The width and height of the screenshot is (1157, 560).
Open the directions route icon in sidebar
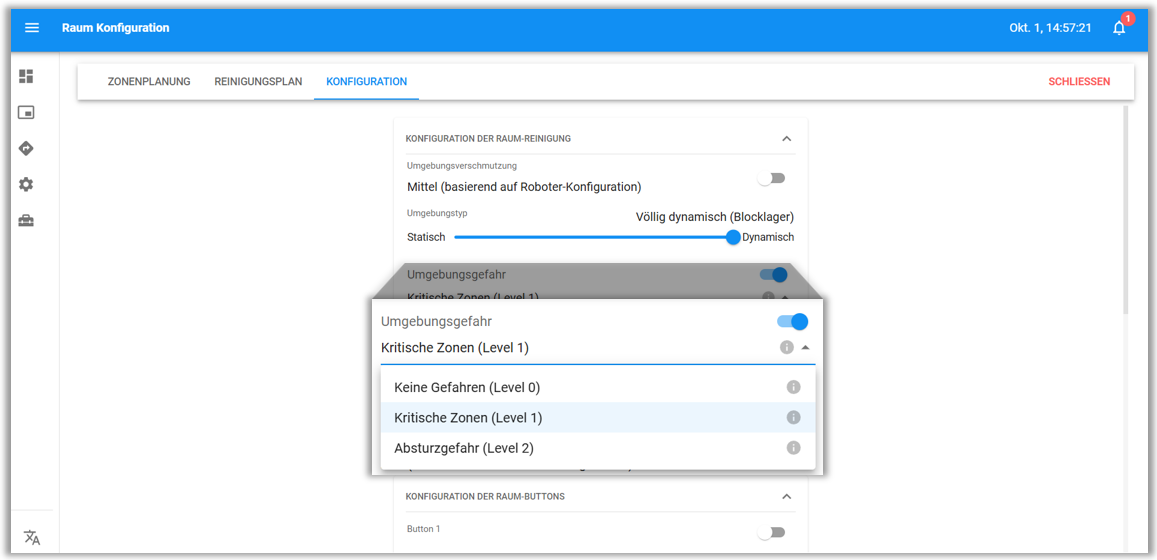pos(26,149)
